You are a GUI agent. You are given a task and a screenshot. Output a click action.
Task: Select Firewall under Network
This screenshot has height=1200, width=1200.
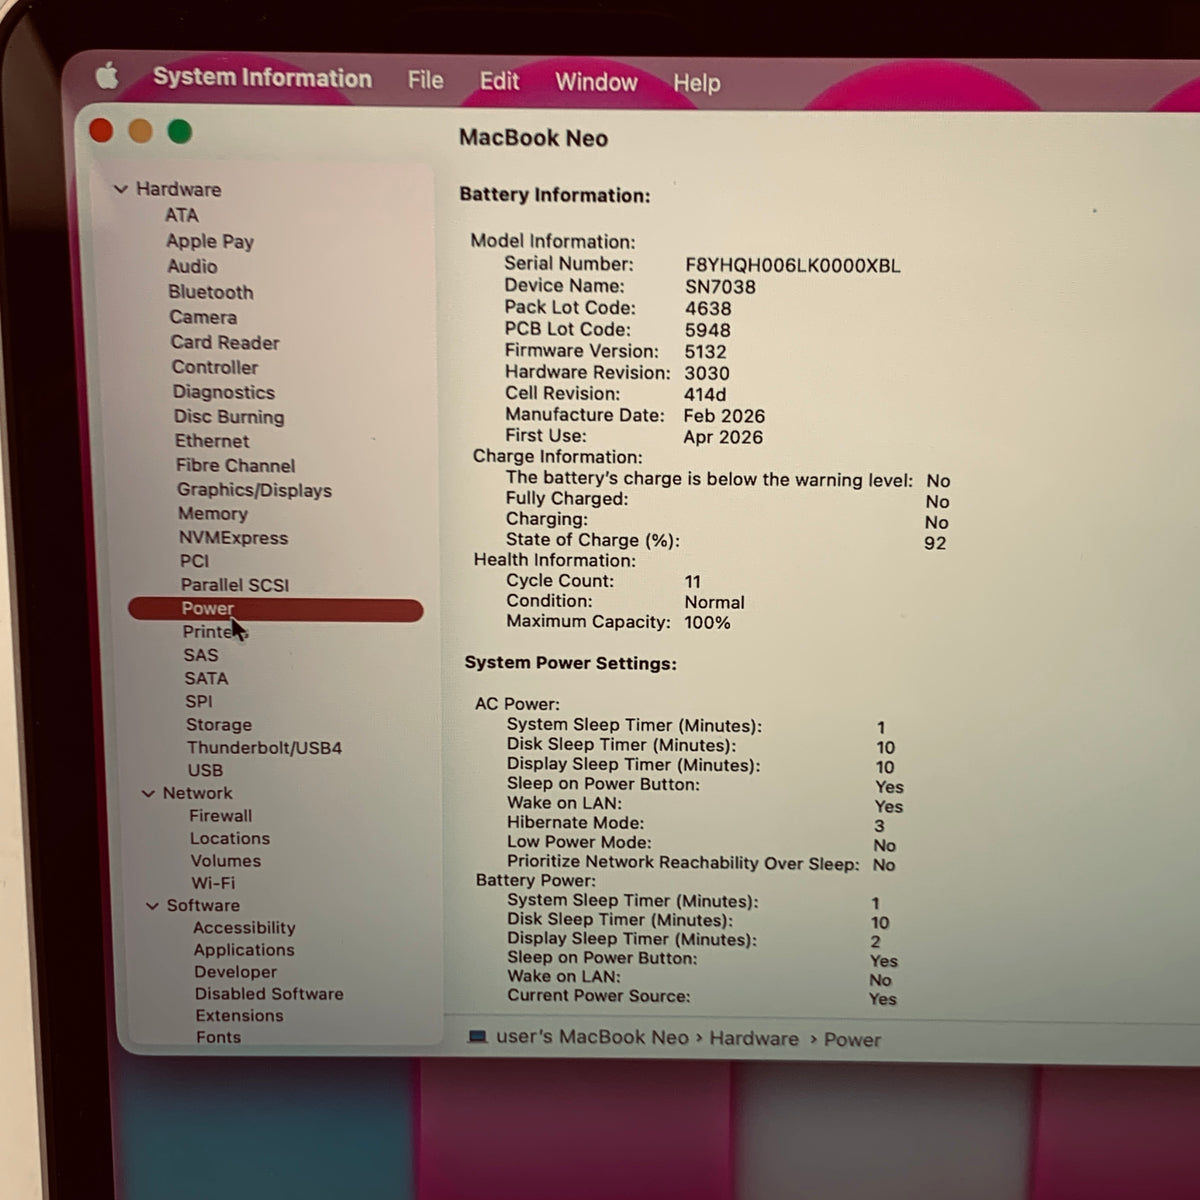tap(221, 816)
